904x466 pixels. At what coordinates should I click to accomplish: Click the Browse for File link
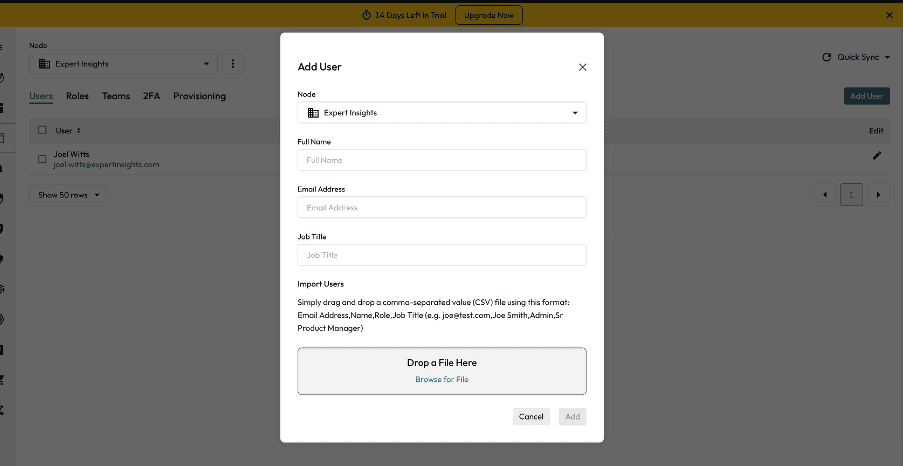click(x=442, y=379)
